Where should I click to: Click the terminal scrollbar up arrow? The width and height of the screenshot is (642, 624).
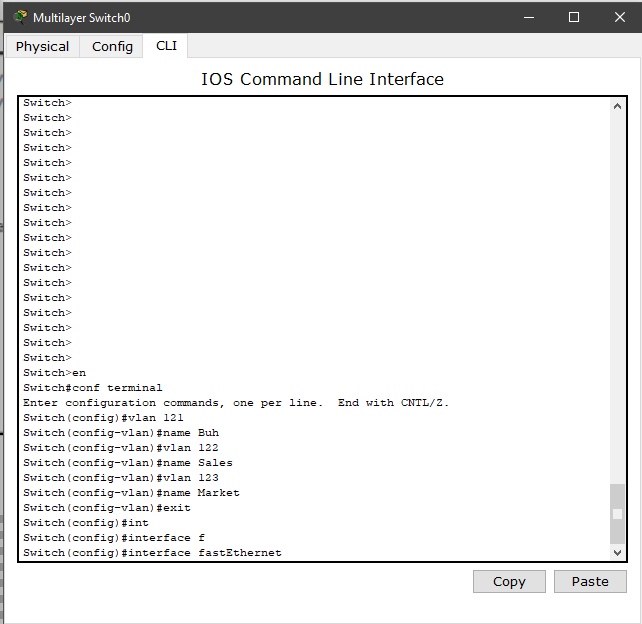(617, 106)
